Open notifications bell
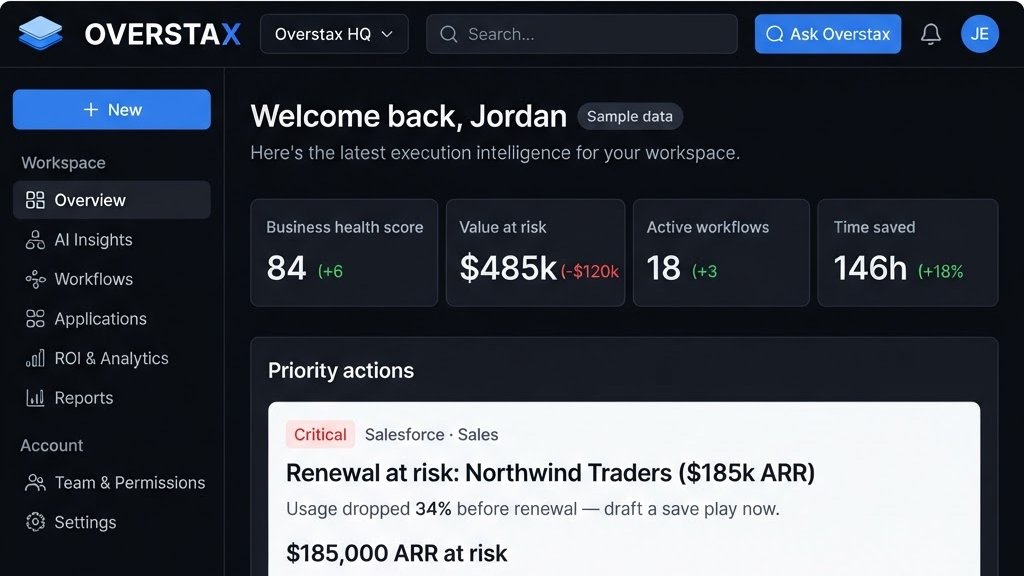 (x=931, y=34)
